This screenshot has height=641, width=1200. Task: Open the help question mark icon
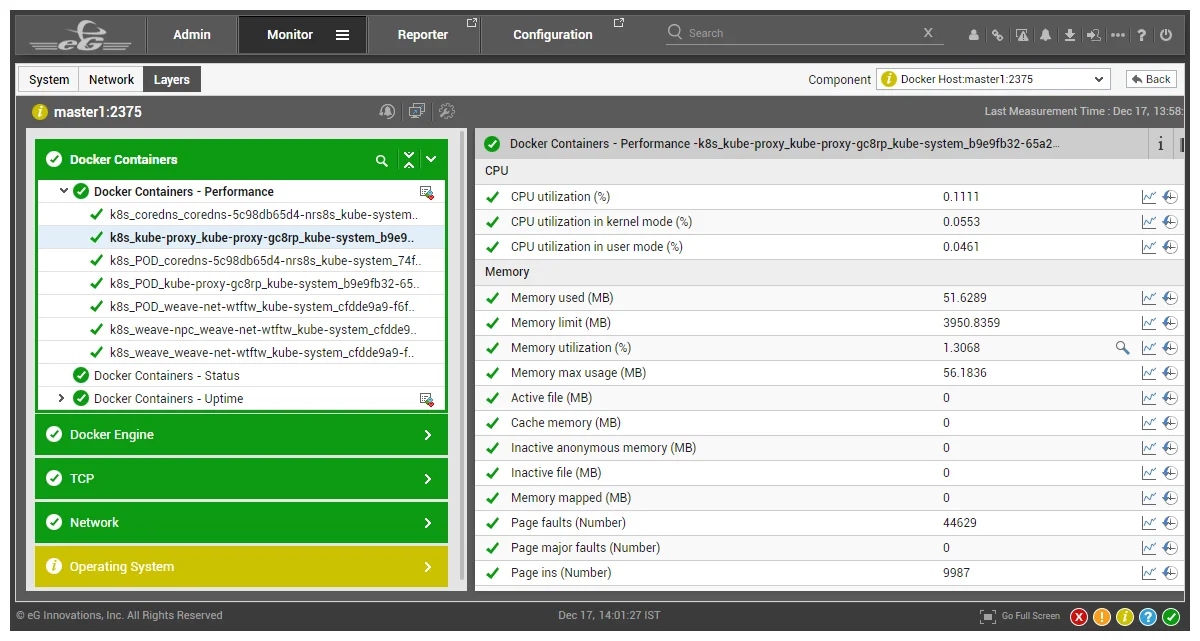(1142, 35)
